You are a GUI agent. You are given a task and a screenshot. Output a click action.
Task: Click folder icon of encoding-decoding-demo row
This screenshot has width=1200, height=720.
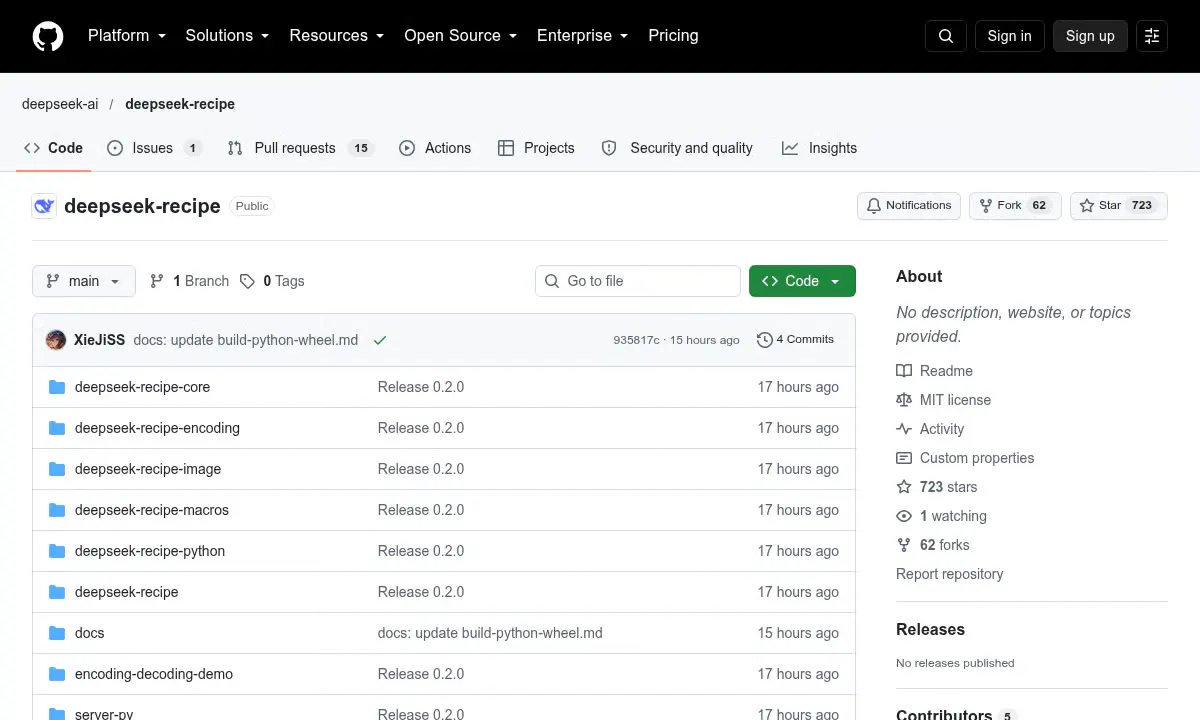57,674
